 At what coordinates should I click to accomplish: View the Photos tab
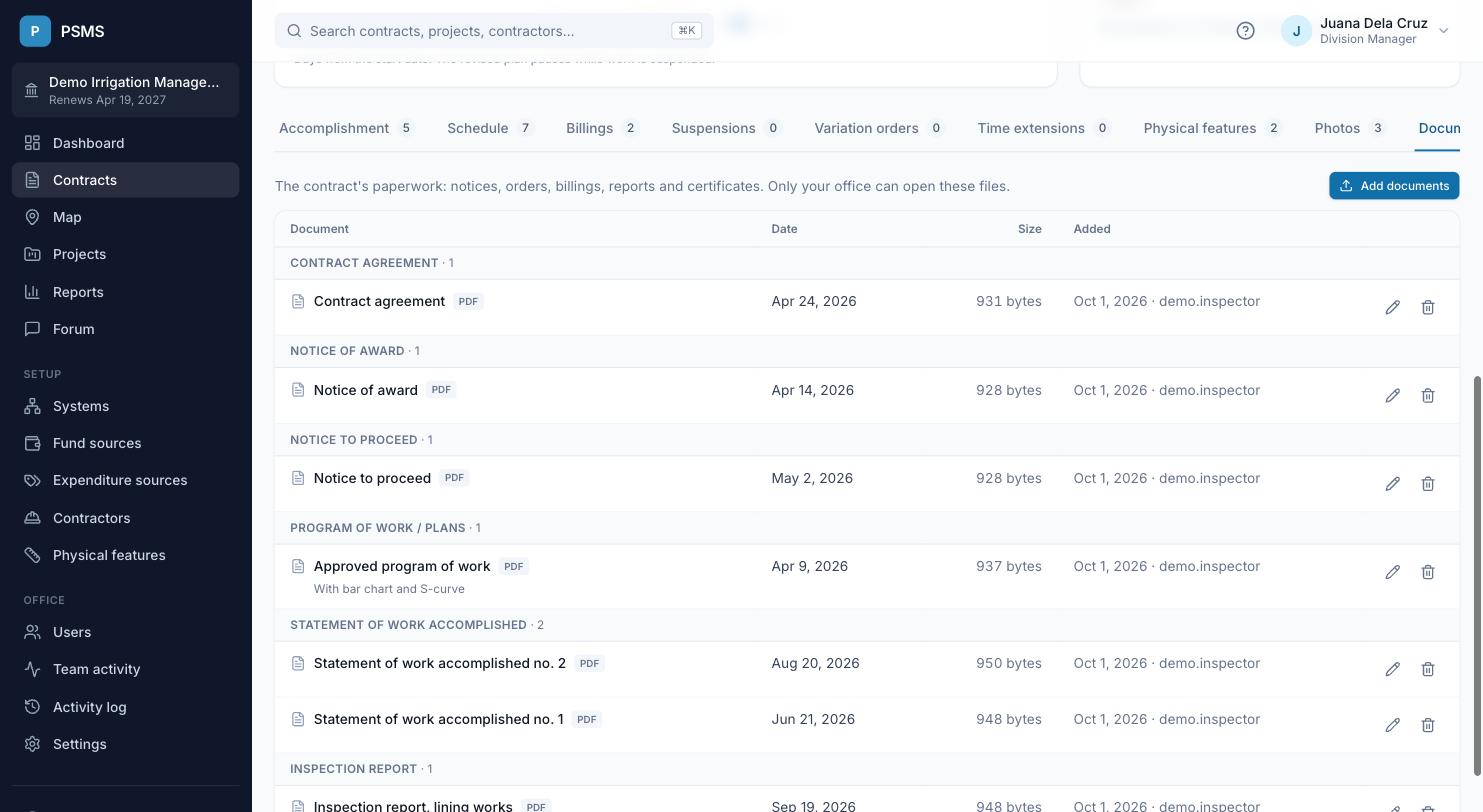click(x=1350, y=128)
